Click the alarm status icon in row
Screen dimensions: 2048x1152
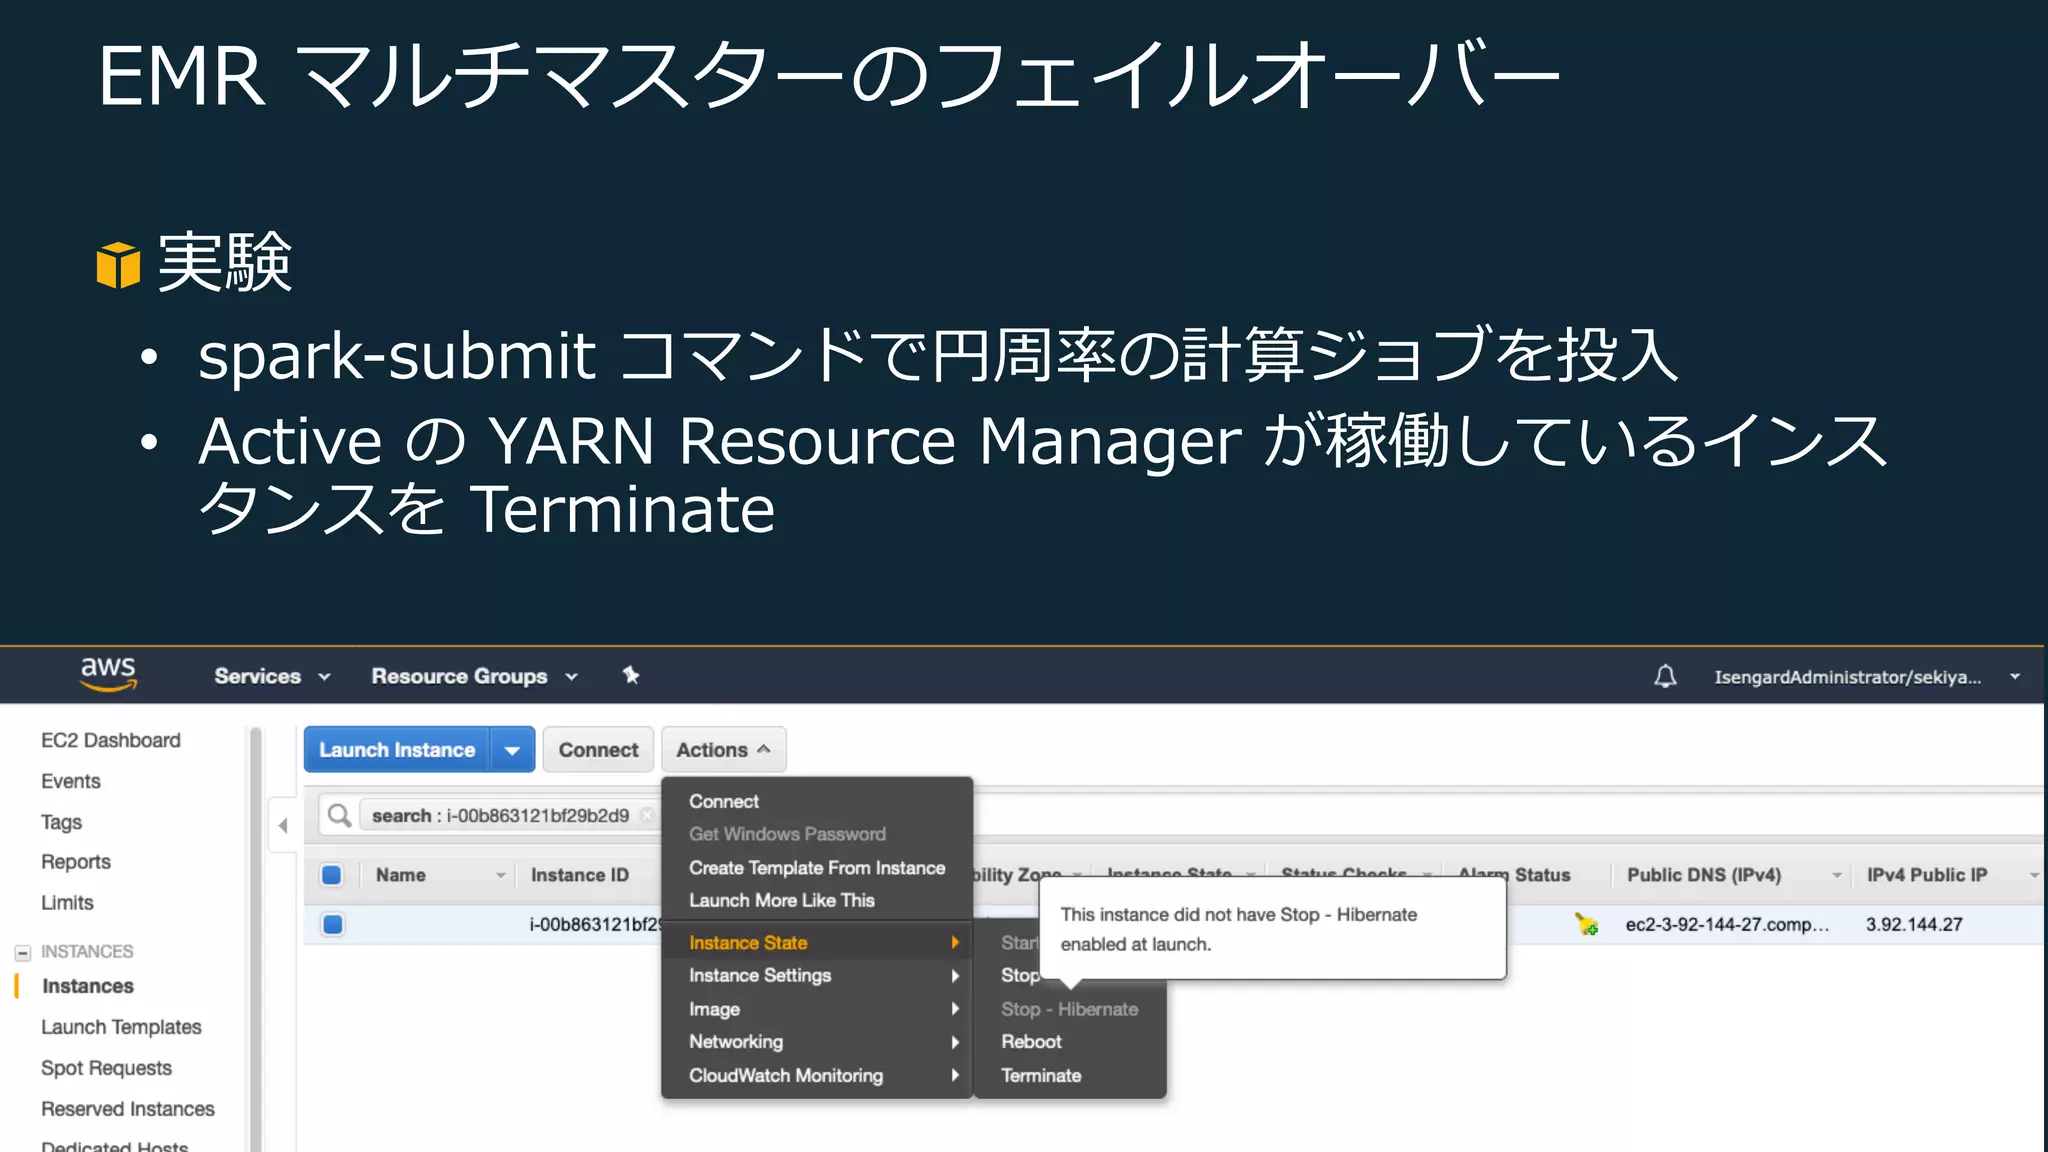click(x=1586, y=924)
